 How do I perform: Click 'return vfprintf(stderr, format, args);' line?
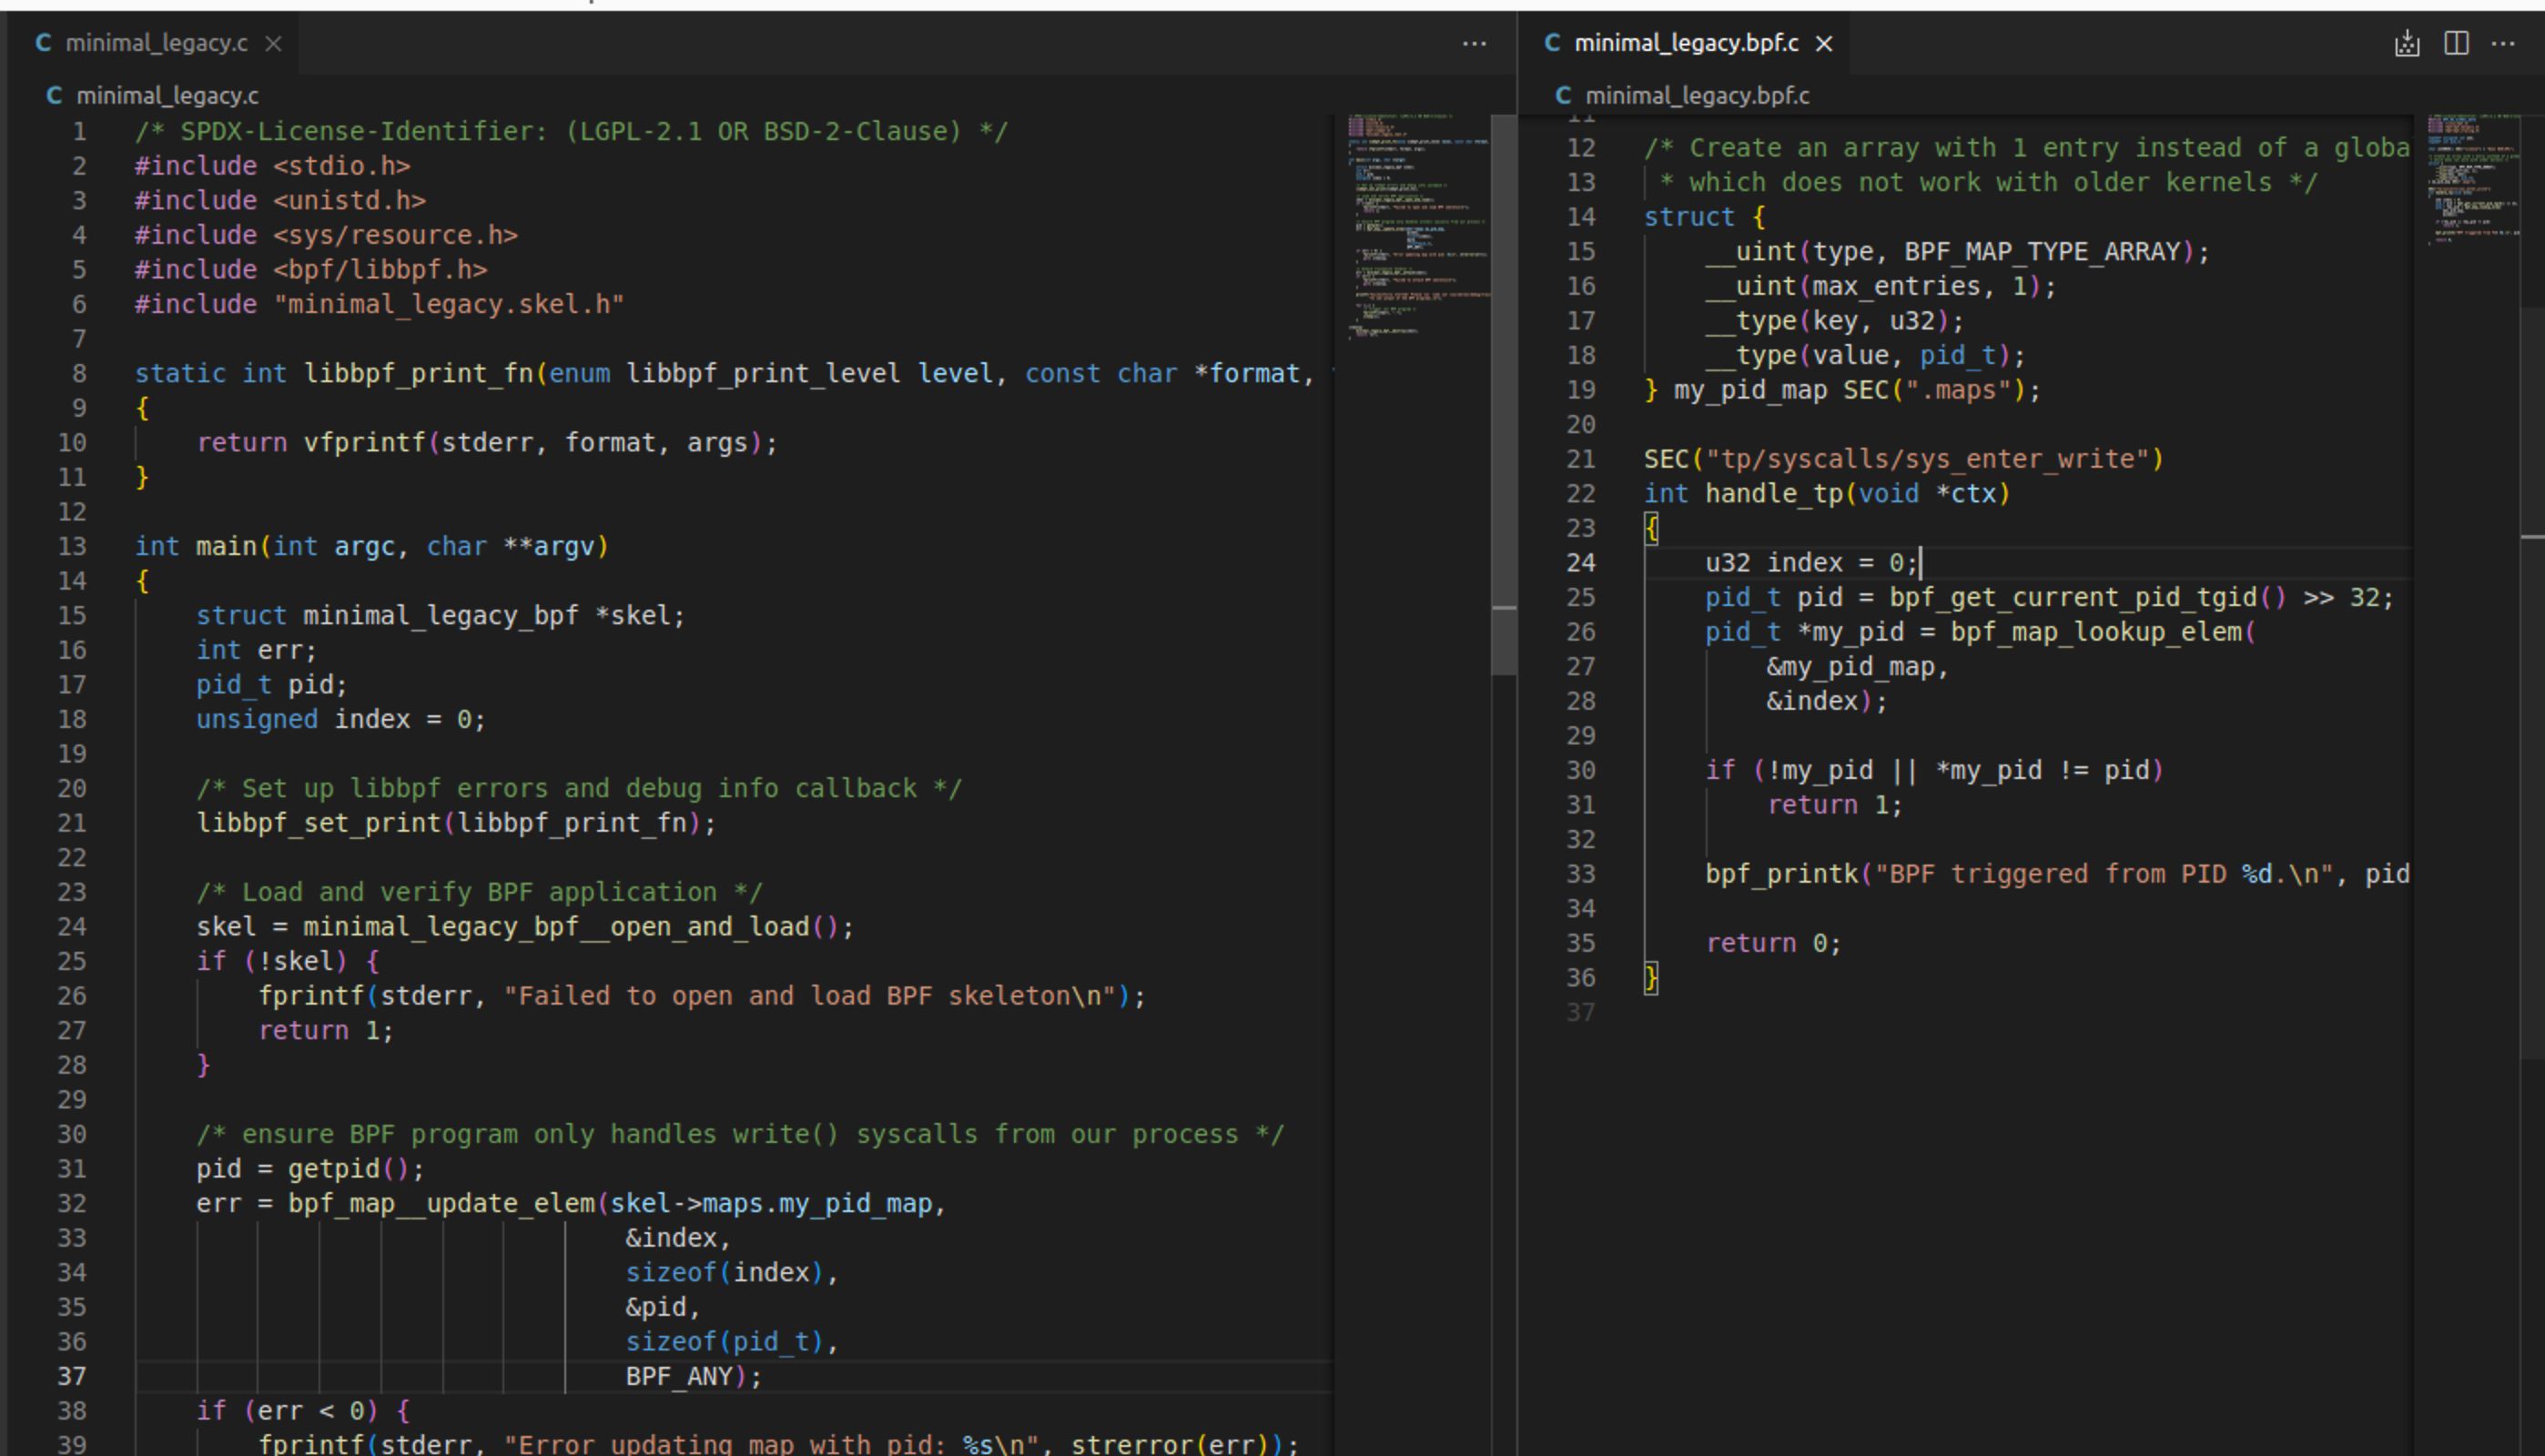486,442
